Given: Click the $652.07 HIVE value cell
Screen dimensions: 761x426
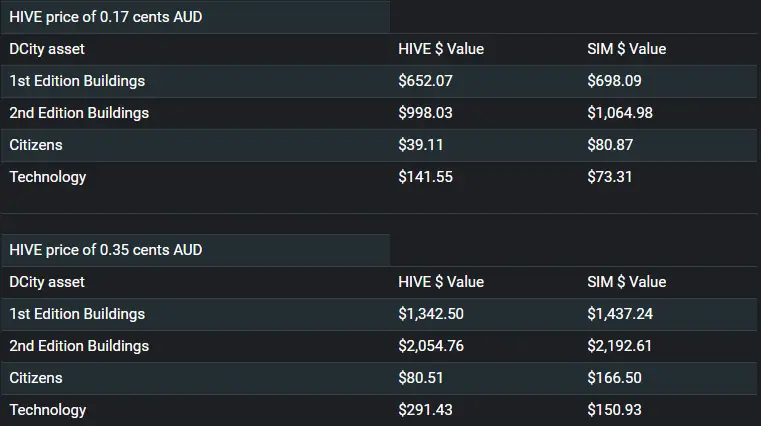Looking at the screenshot, I should pyautogui.click(x=426, y=81).
